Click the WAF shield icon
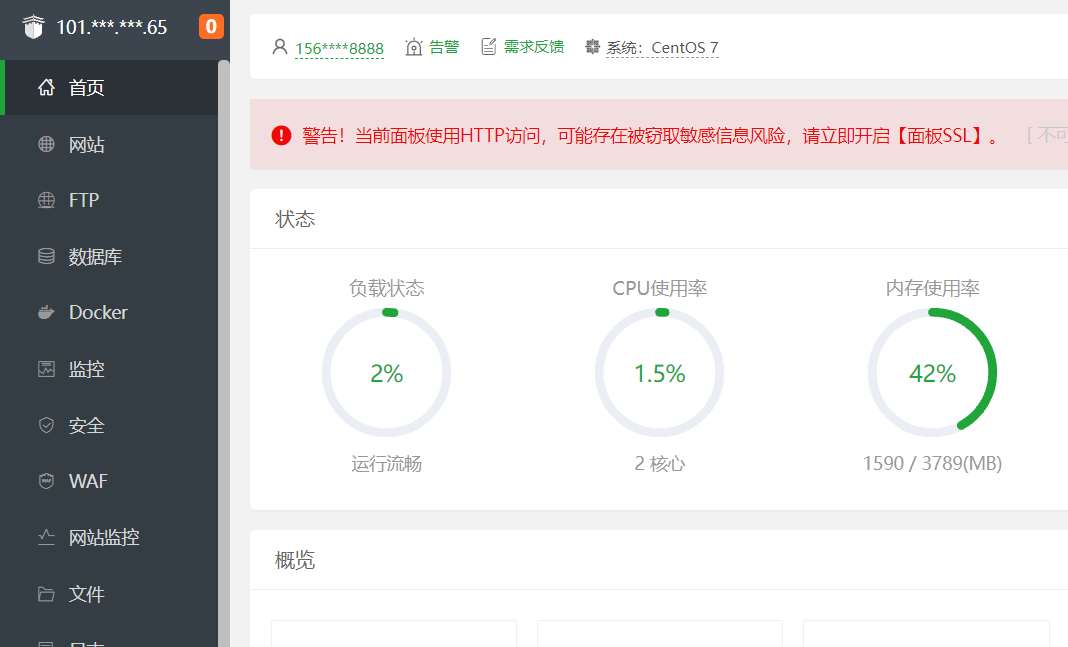Viewport: 1068px width, 647px height. point(46,481)
